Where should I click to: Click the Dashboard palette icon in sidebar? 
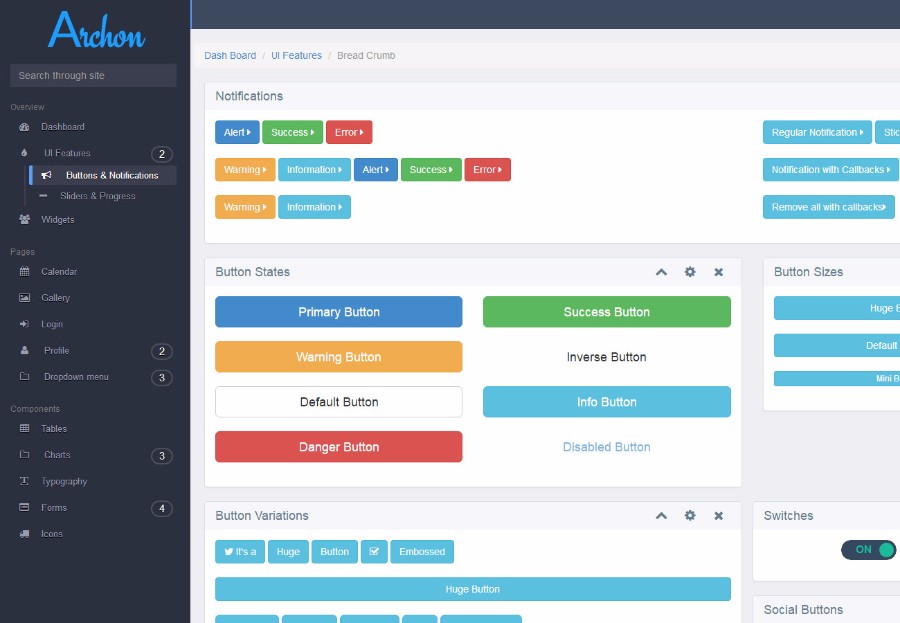[x=24, y=127]
